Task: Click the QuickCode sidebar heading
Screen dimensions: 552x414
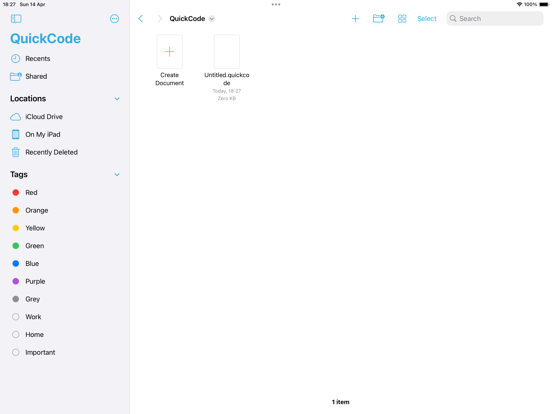Action: click(x=45, y=39)
